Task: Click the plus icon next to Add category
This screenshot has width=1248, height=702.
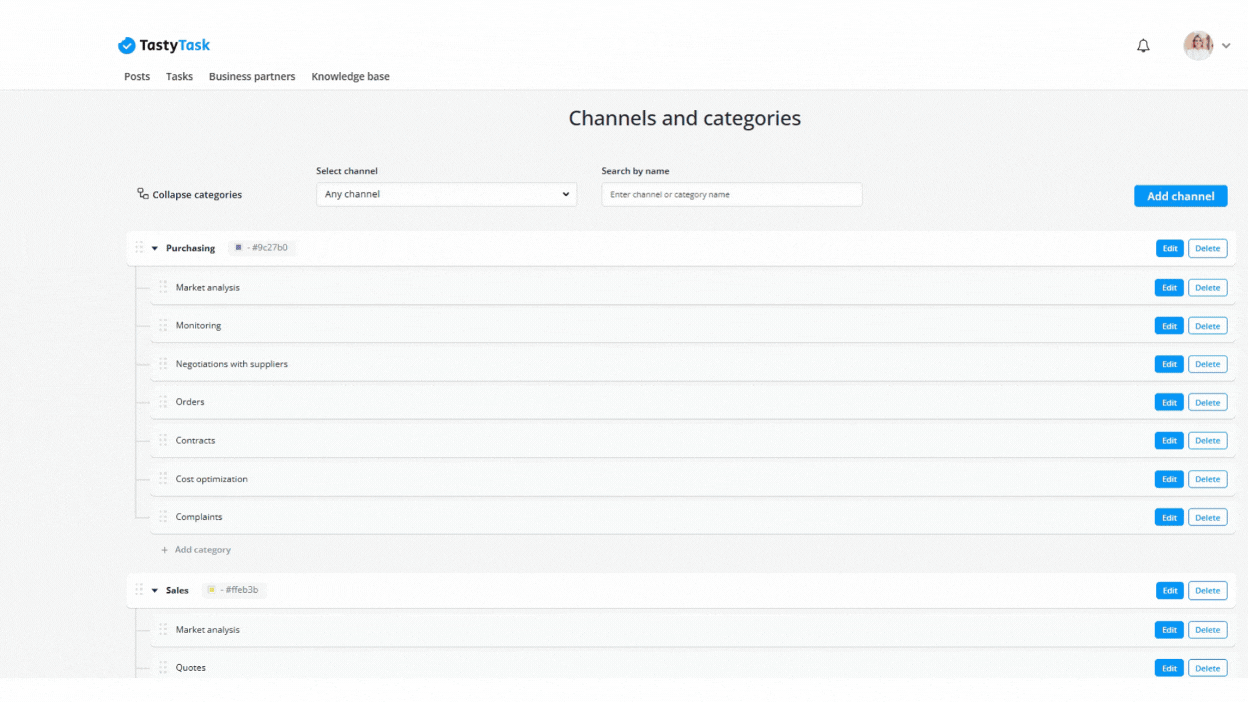Action: pos(165,550)
